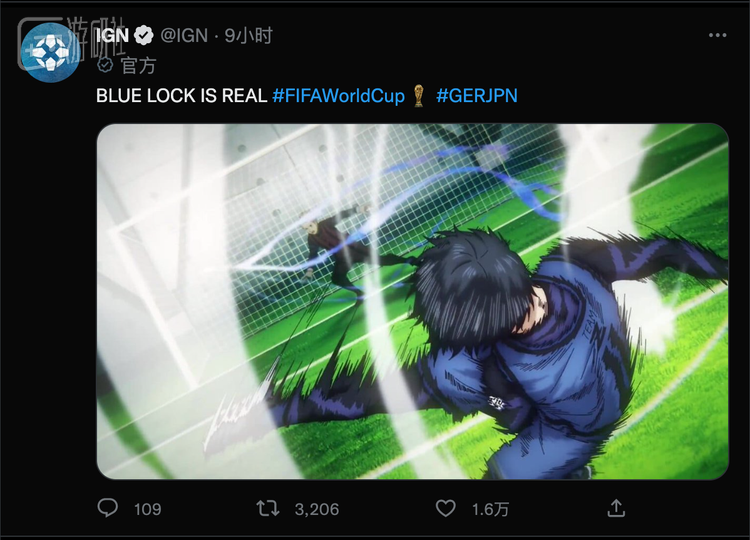This screenshot has width=750, height=540.
Task: Open the Blue Lock anime image
Action: [x=412, y=301]
